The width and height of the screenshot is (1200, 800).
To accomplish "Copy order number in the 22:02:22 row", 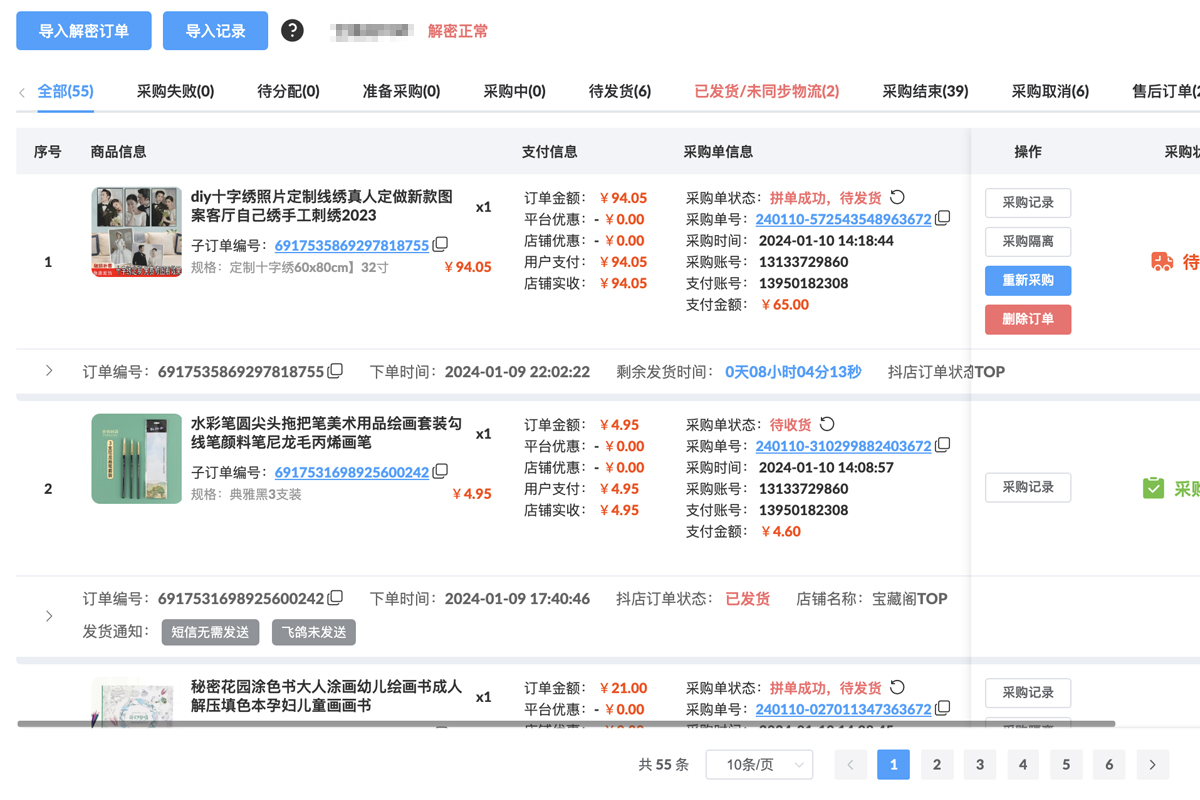I will point(336,371).
